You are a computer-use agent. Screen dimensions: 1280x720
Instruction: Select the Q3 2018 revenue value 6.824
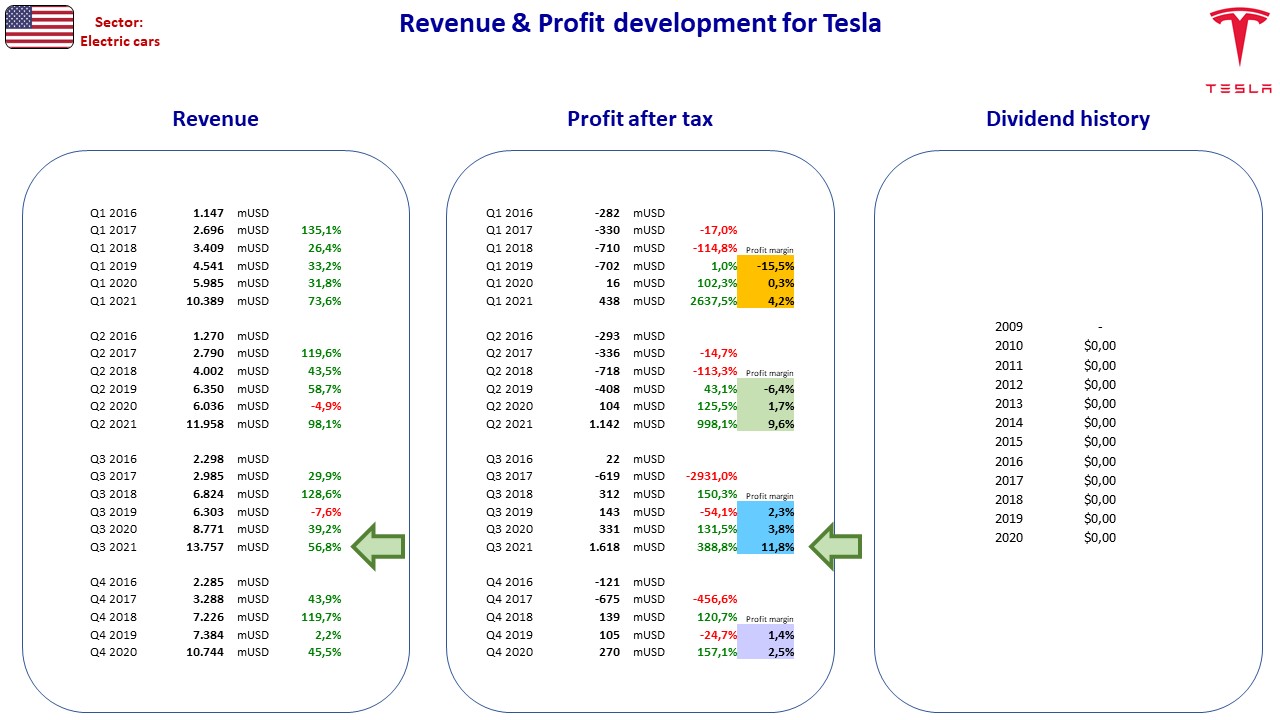(x=207, y=494)
